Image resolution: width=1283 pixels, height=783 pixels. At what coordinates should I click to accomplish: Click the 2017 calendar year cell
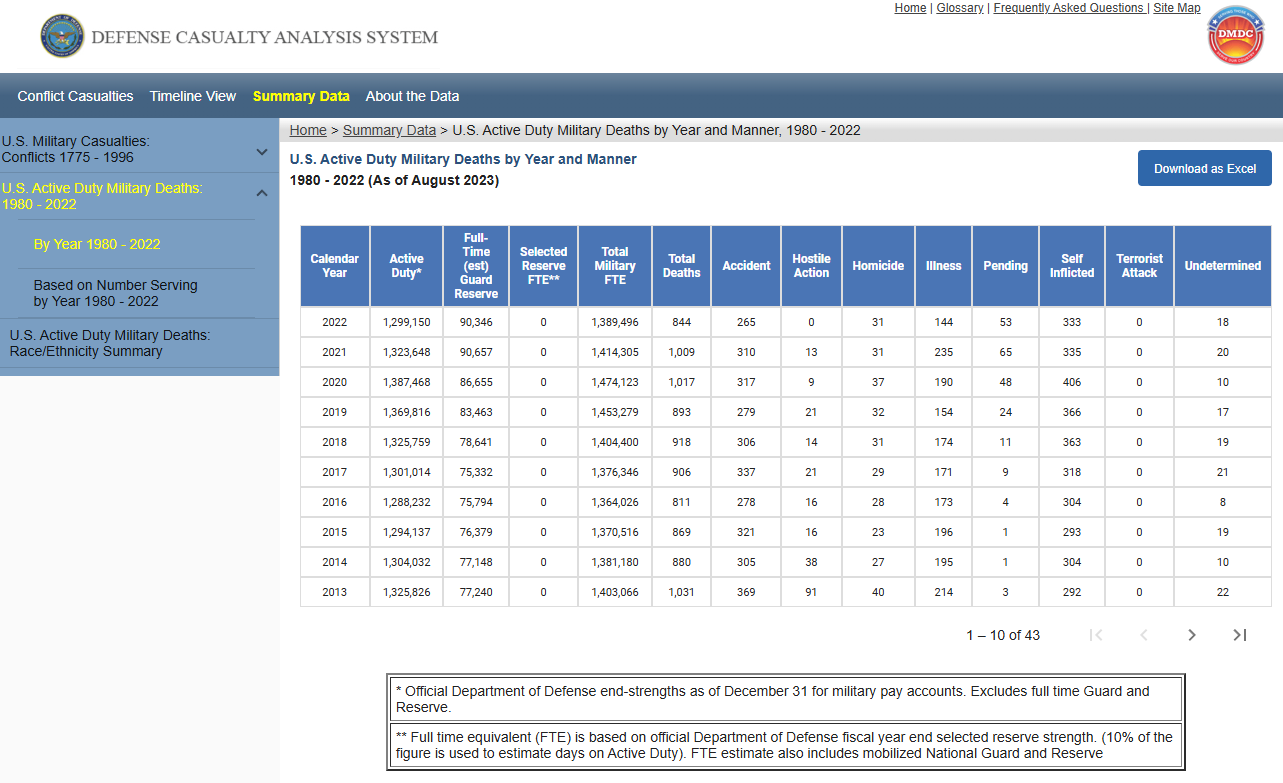coord(335,472)
